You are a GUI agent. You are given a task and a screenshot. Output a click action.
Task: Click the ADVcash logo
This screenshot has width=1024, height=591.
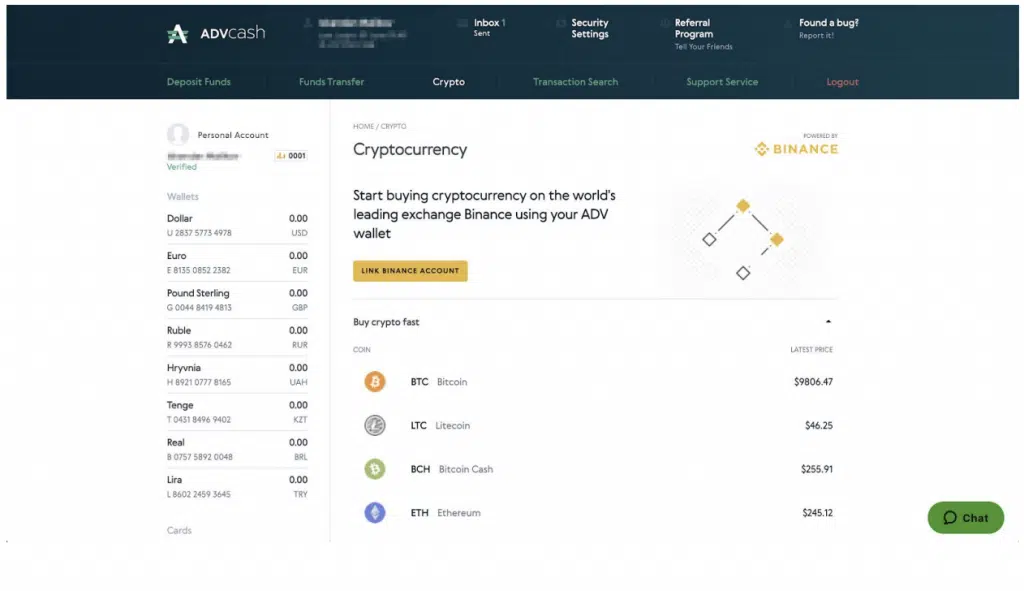(x=216, y=33)
